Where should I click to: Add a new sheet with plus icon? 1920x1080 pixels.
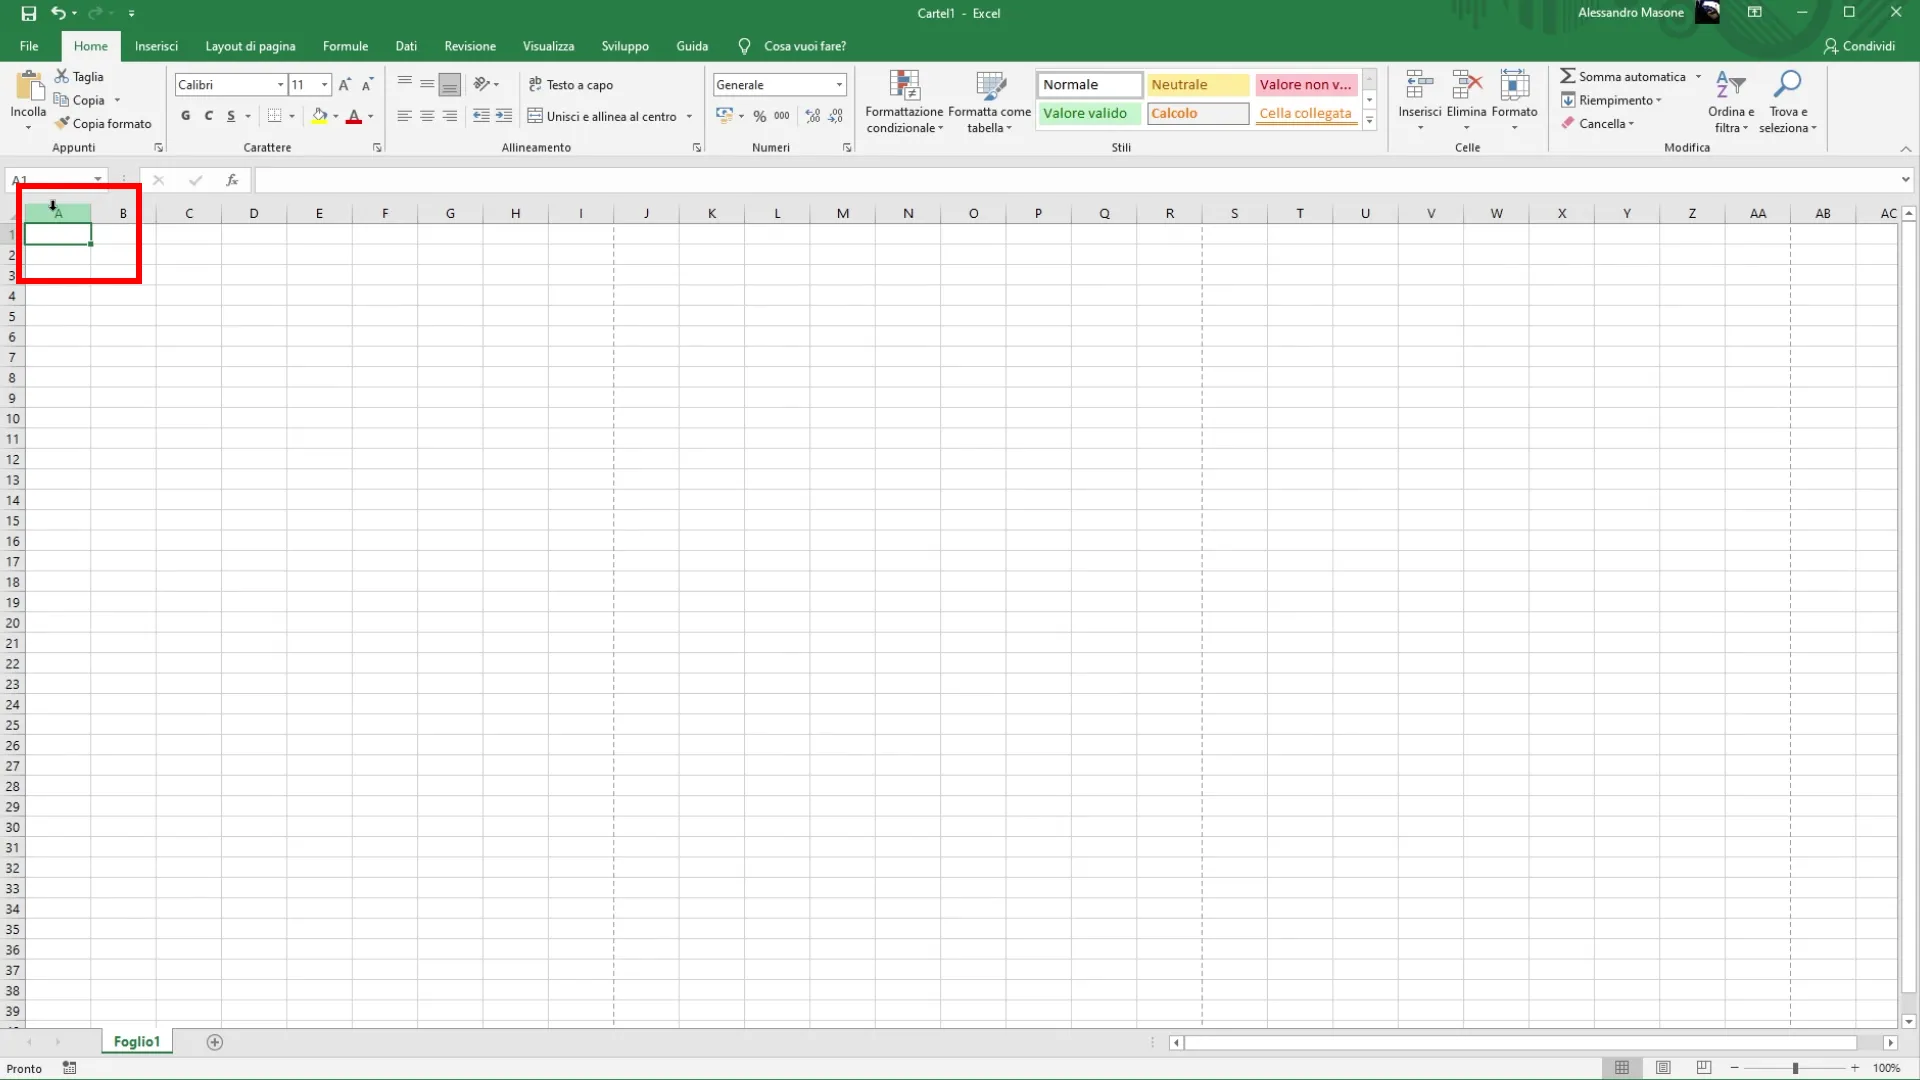[215, 1042]
